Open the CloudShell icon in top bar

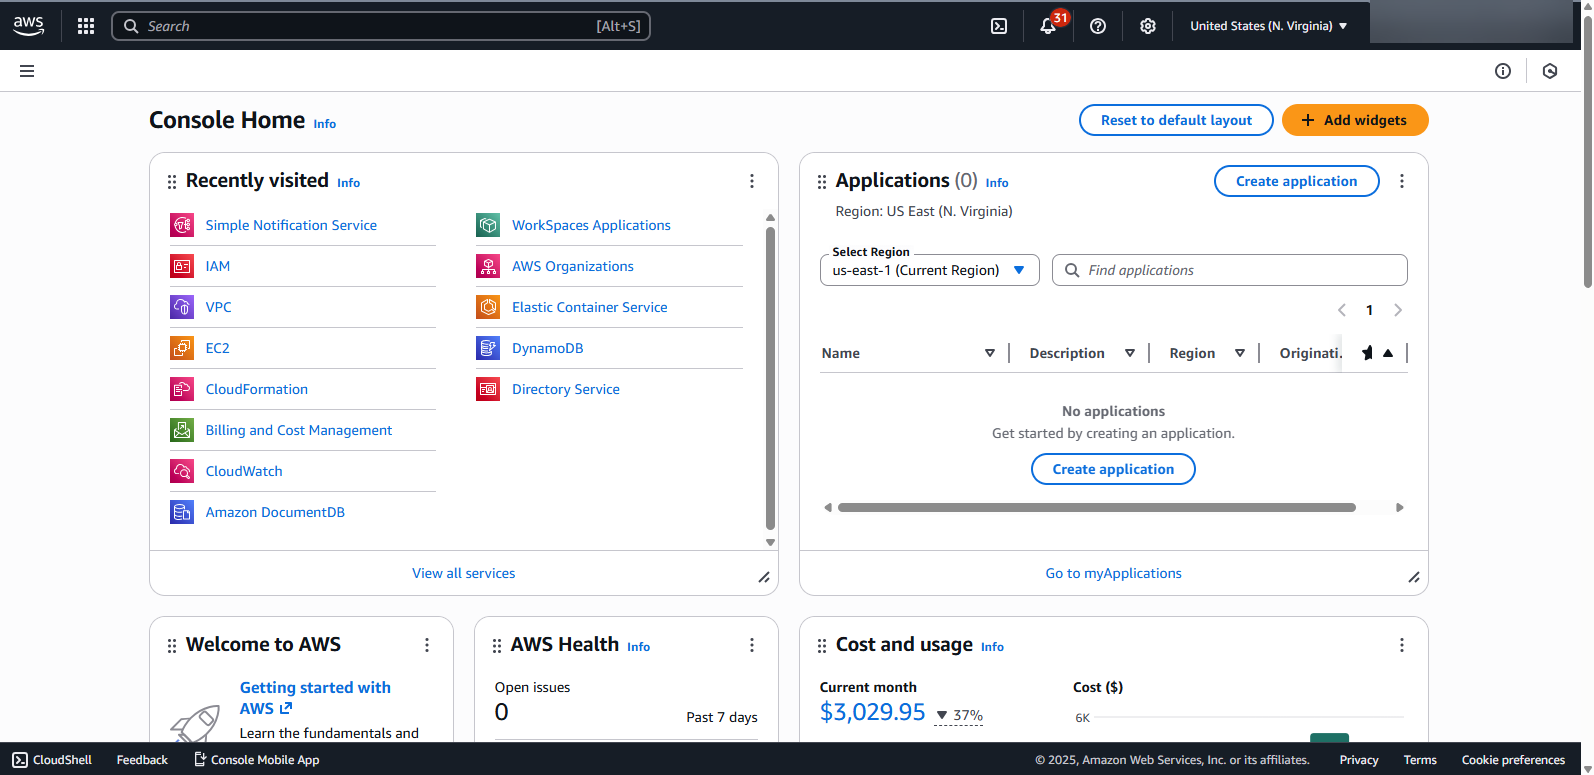point(998,26)
